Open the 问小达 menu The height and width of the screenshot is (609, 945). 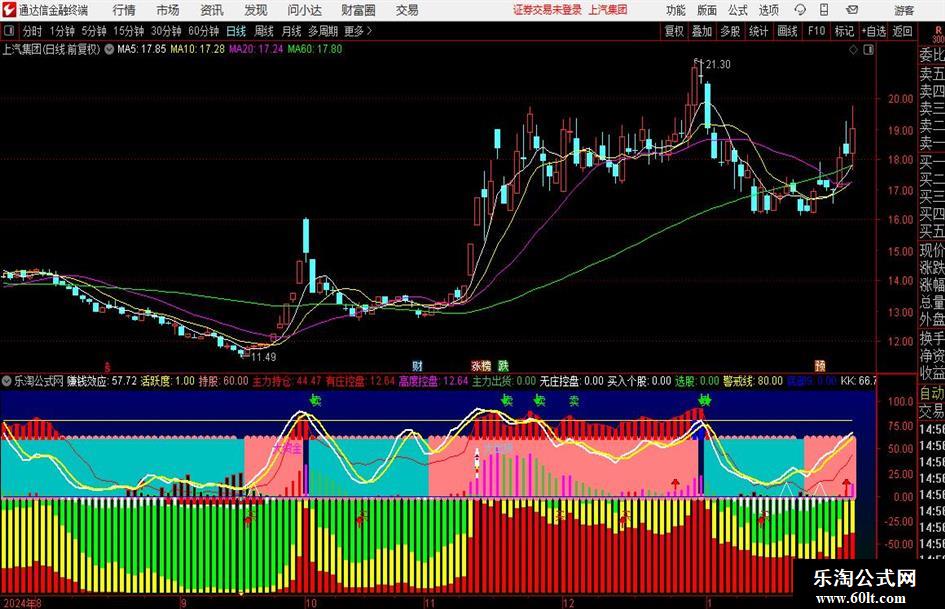coord(304,10)
